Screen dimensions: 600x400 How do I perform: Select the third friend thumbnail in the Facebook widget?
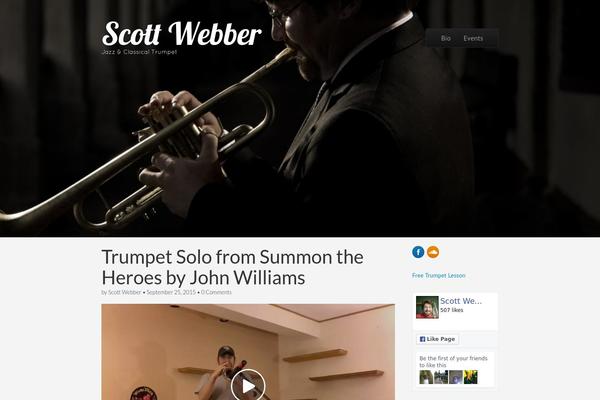pyautogui.click(x=456, y=377)
